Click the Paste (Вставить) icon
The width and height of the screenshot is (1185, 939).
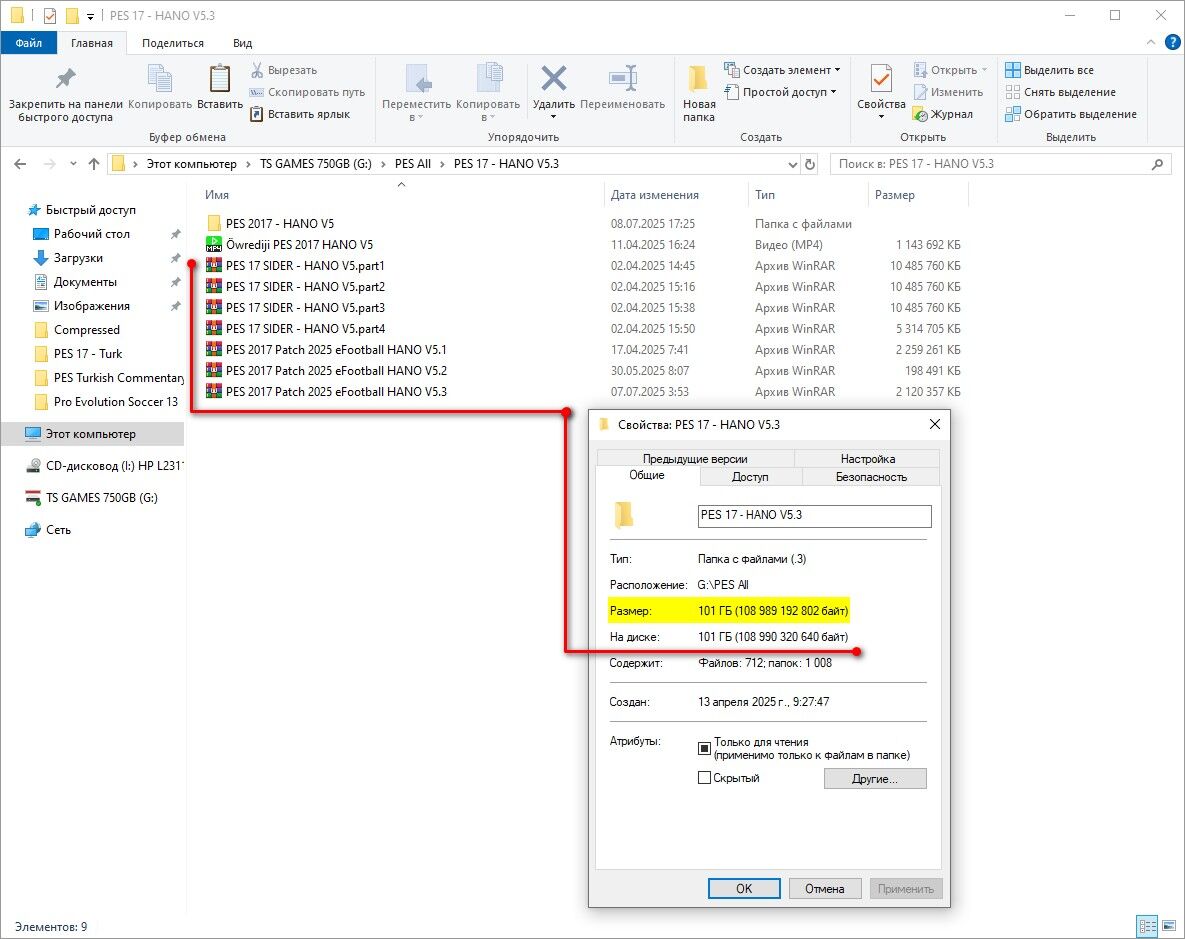[x=220, y=78]
